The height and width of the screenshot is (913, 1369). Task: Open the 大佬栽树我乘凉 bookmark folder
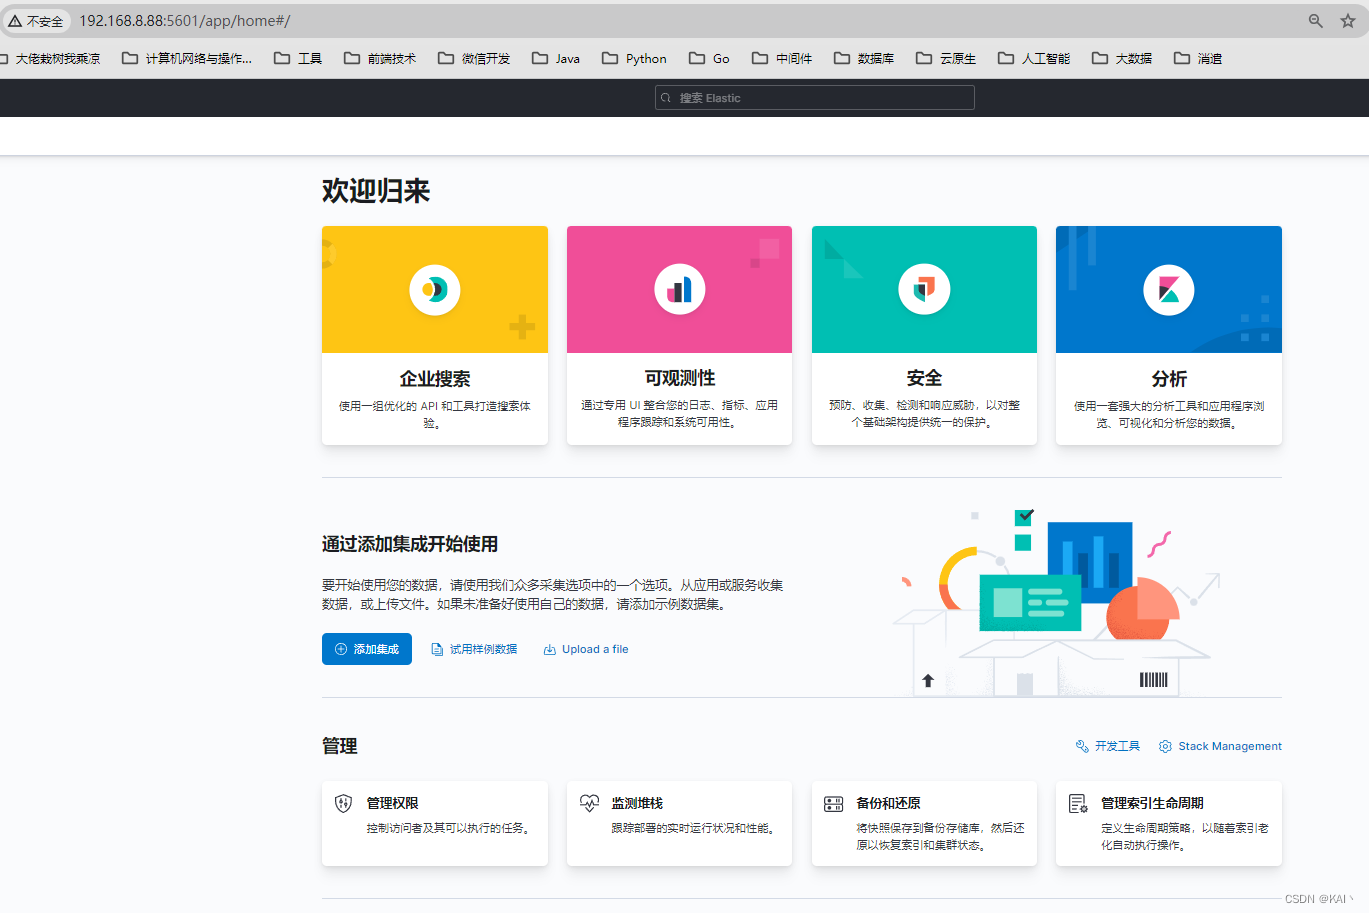pyautogui.click(x=50, y=58)
